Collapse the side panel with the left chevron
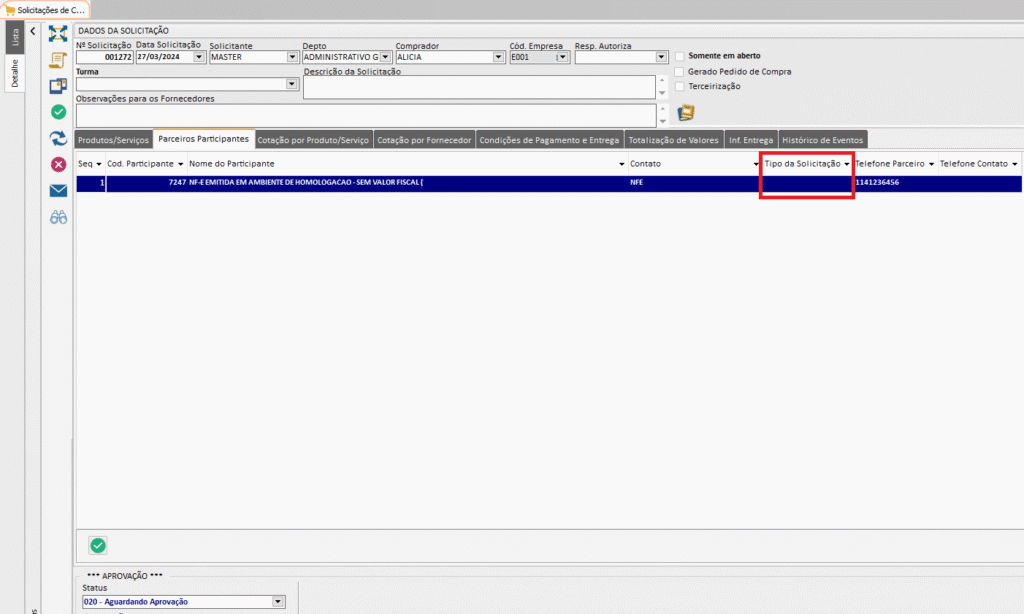The width and height of the screenshot is (1024, 614). pyautogui.click(x=33, y=31)
